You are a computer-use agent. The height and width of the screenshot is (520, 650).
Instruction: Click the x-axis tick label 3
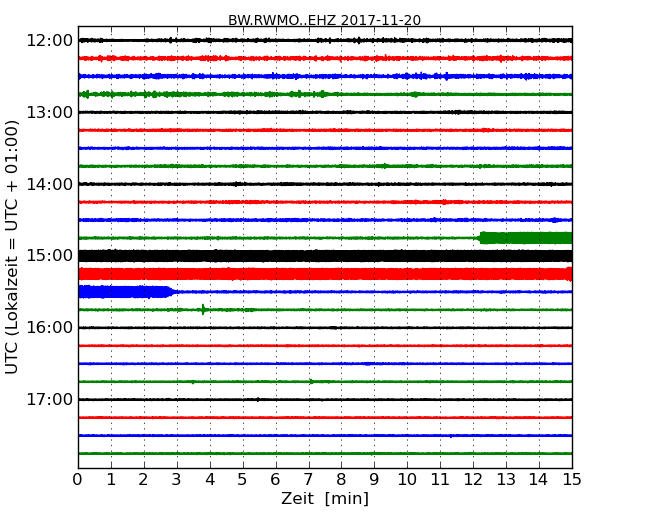click(x=177, y=479)
